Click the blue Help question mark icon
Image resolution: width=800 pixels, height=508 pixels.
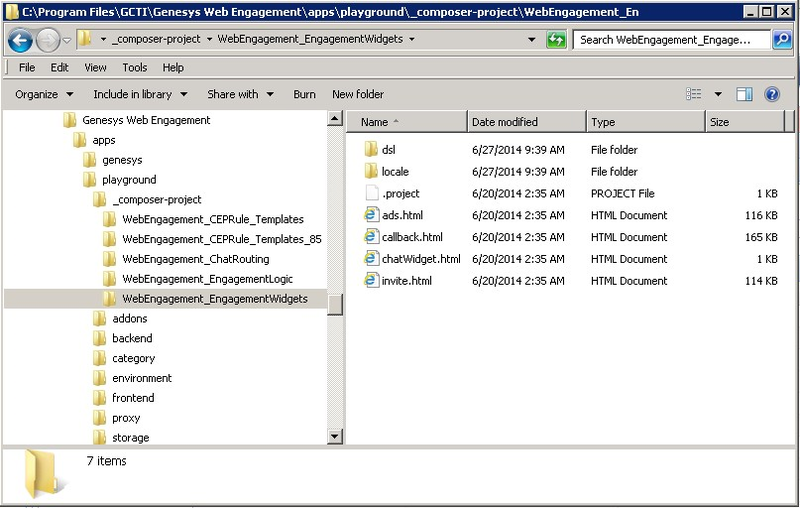point(772,94)
